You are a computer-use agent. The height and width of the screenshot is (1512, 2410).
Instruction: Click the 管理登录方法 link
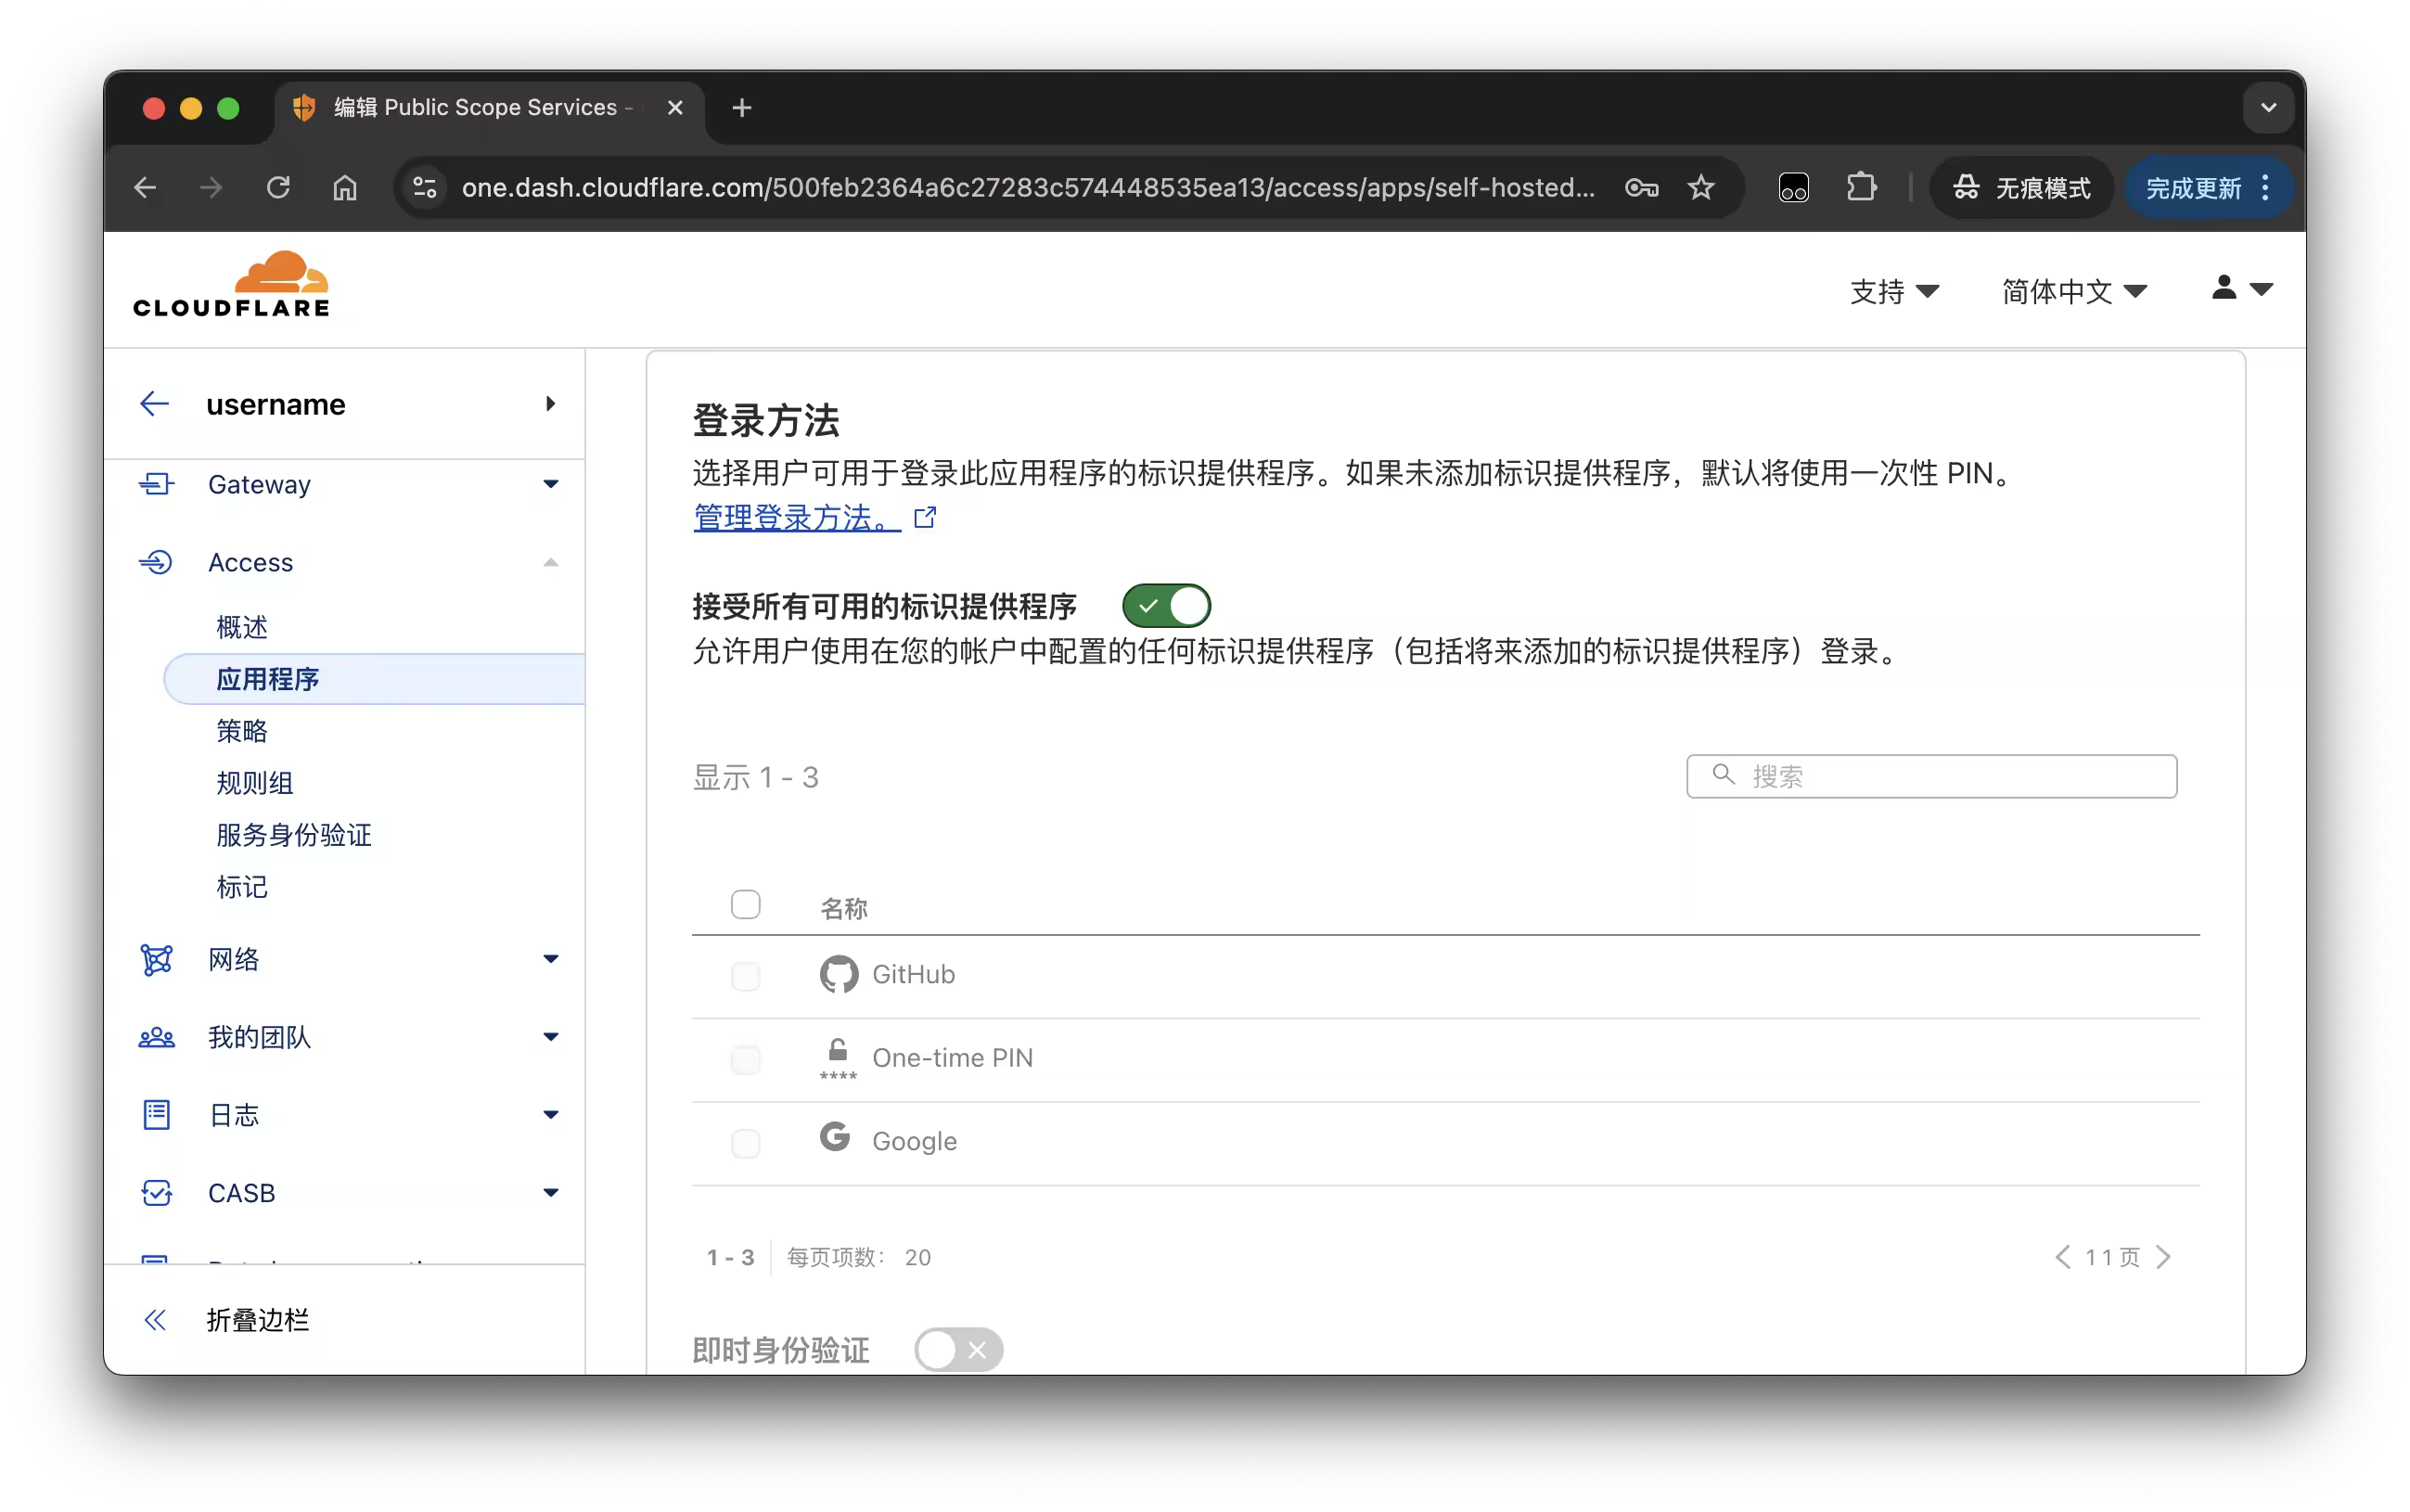coord(796,517)
